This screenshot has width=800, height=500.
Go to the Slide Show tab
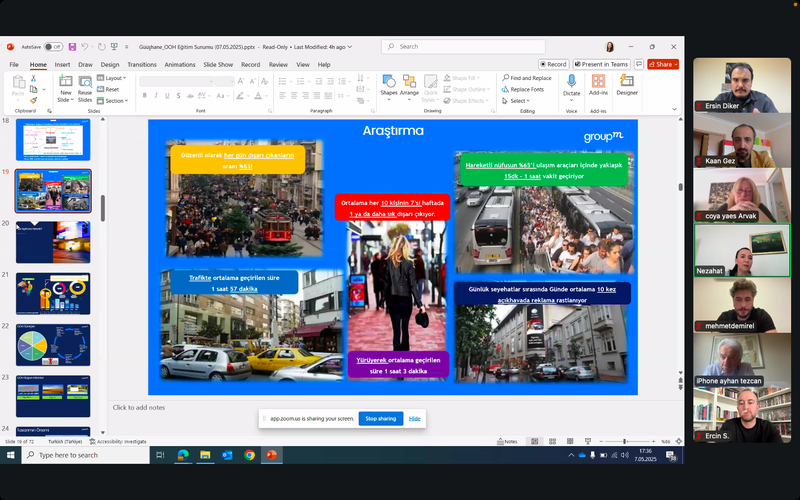pos(218,65)
